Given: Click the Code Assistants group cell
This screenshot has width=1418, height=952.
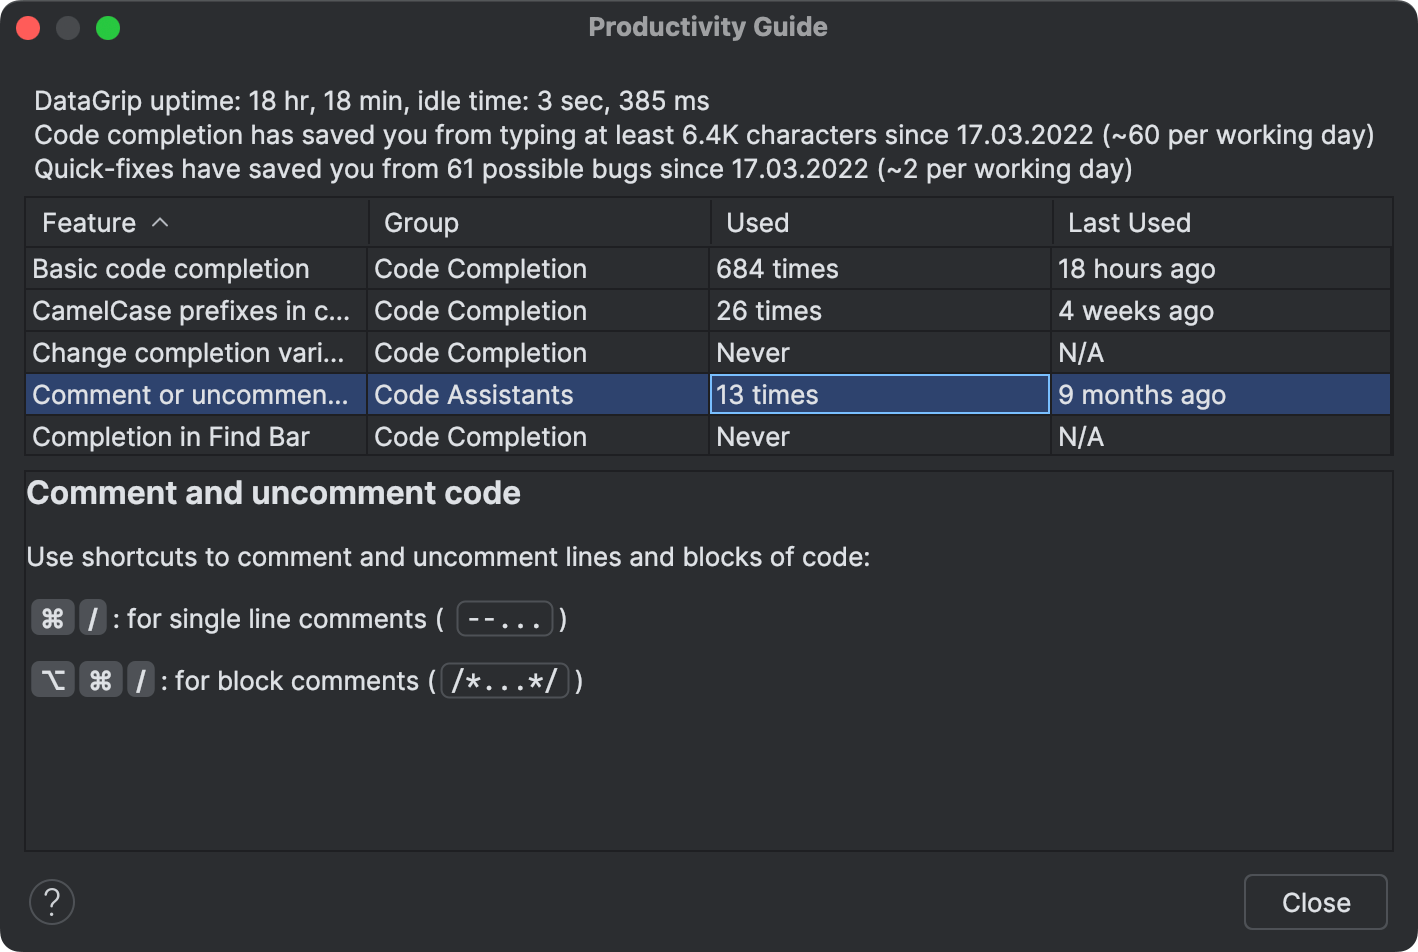Looking at the screenshot, I should click(474, 395).
